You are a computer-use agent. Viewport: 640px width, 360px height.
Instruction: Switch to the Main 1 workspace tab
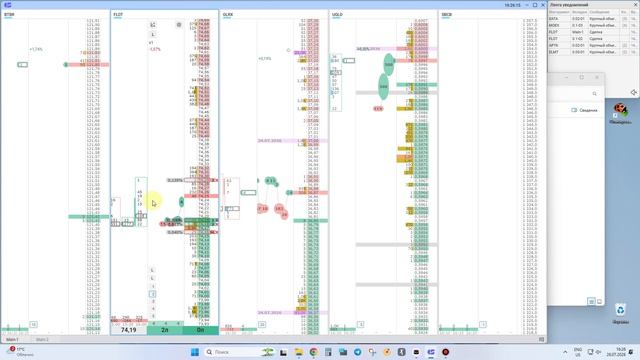(x=12, y=340)
